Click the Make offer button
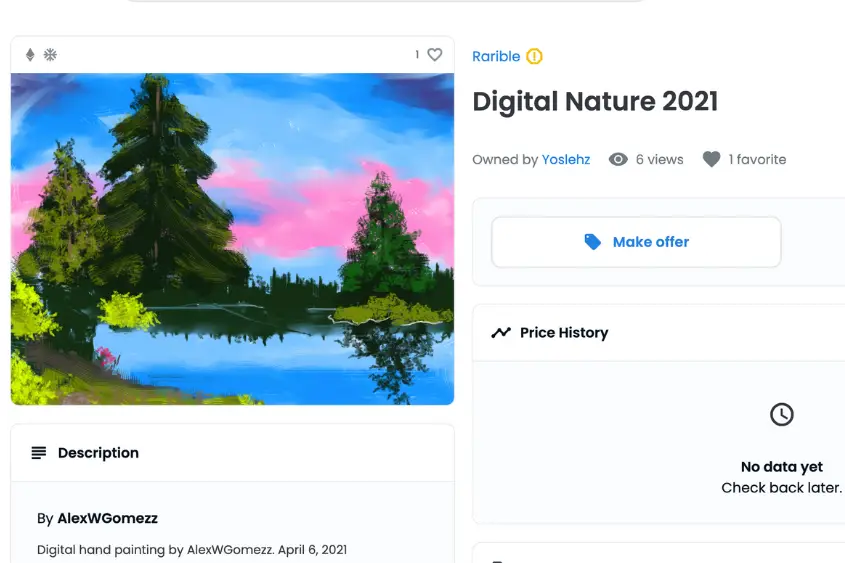 click(636, 242)
